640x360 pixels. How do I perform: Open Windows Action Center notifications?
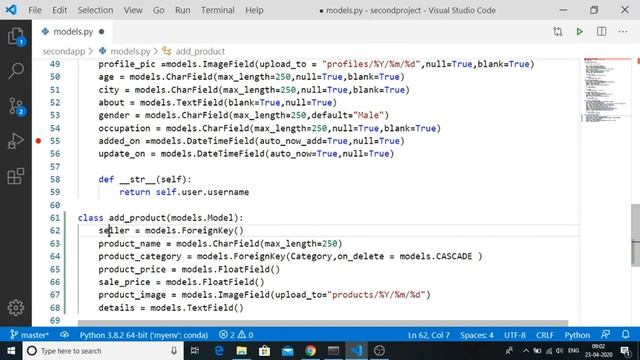[625, 351]
